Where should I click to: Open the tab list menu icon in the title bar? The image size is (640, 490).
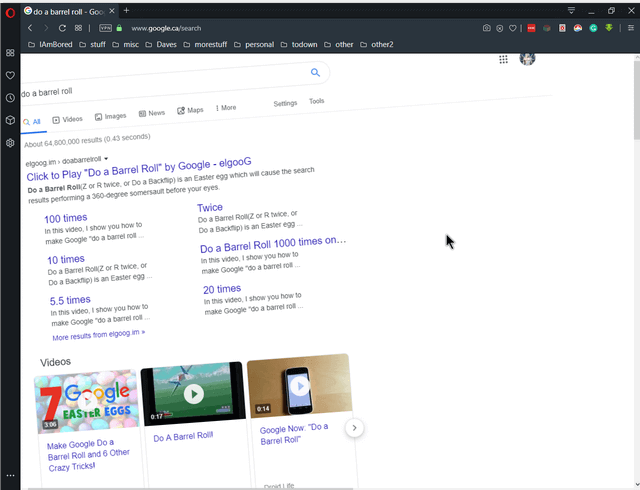pyautogui.click(x=571, y=10)
